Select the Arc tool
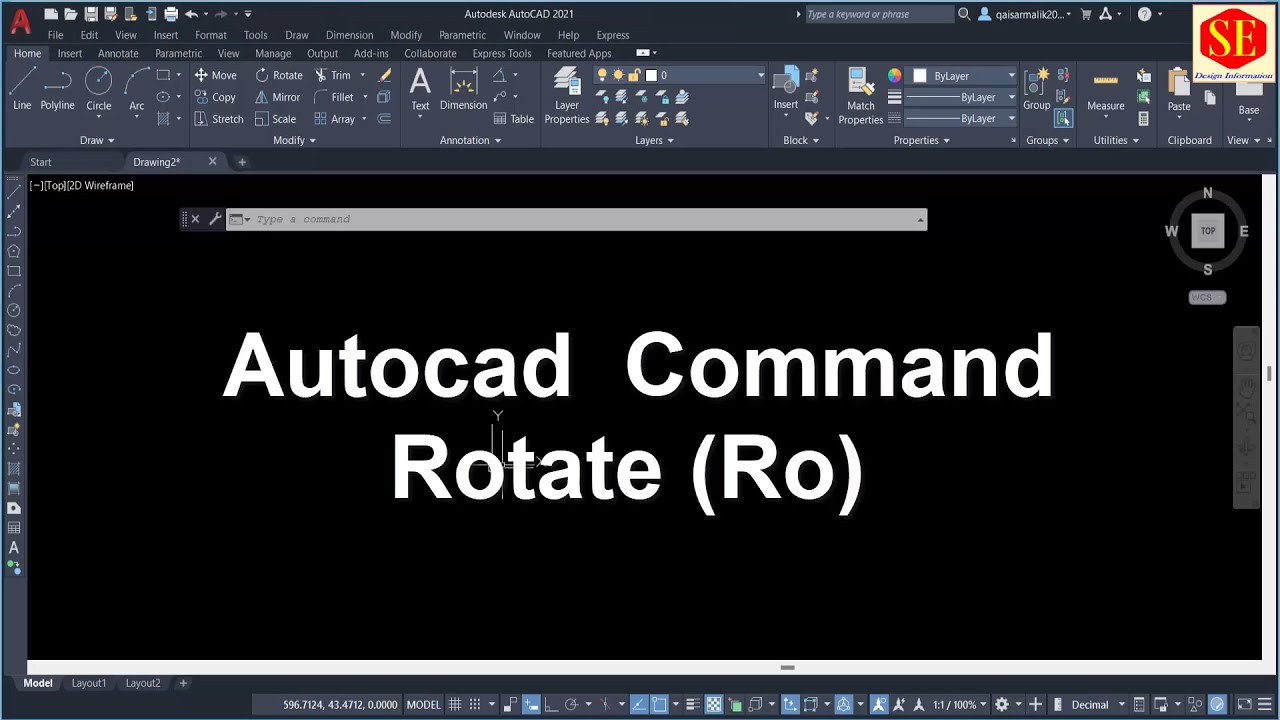This screenshot has width=1280, height=720. [137, 88]
